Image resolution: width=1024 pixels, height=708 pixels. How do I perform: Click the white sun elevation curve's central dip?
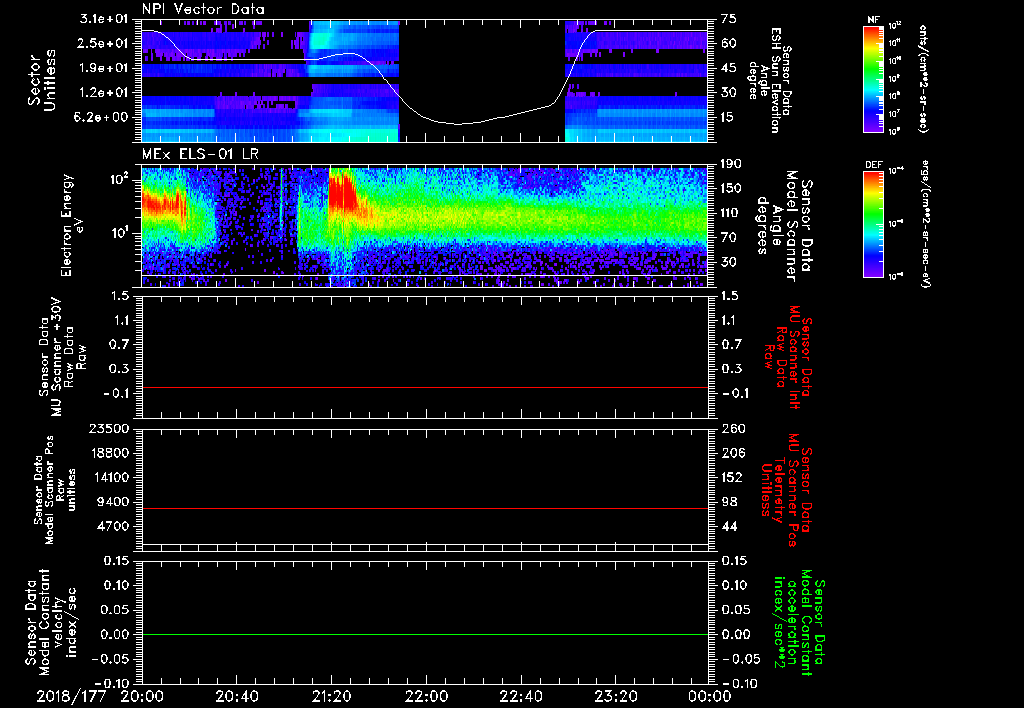458,123
